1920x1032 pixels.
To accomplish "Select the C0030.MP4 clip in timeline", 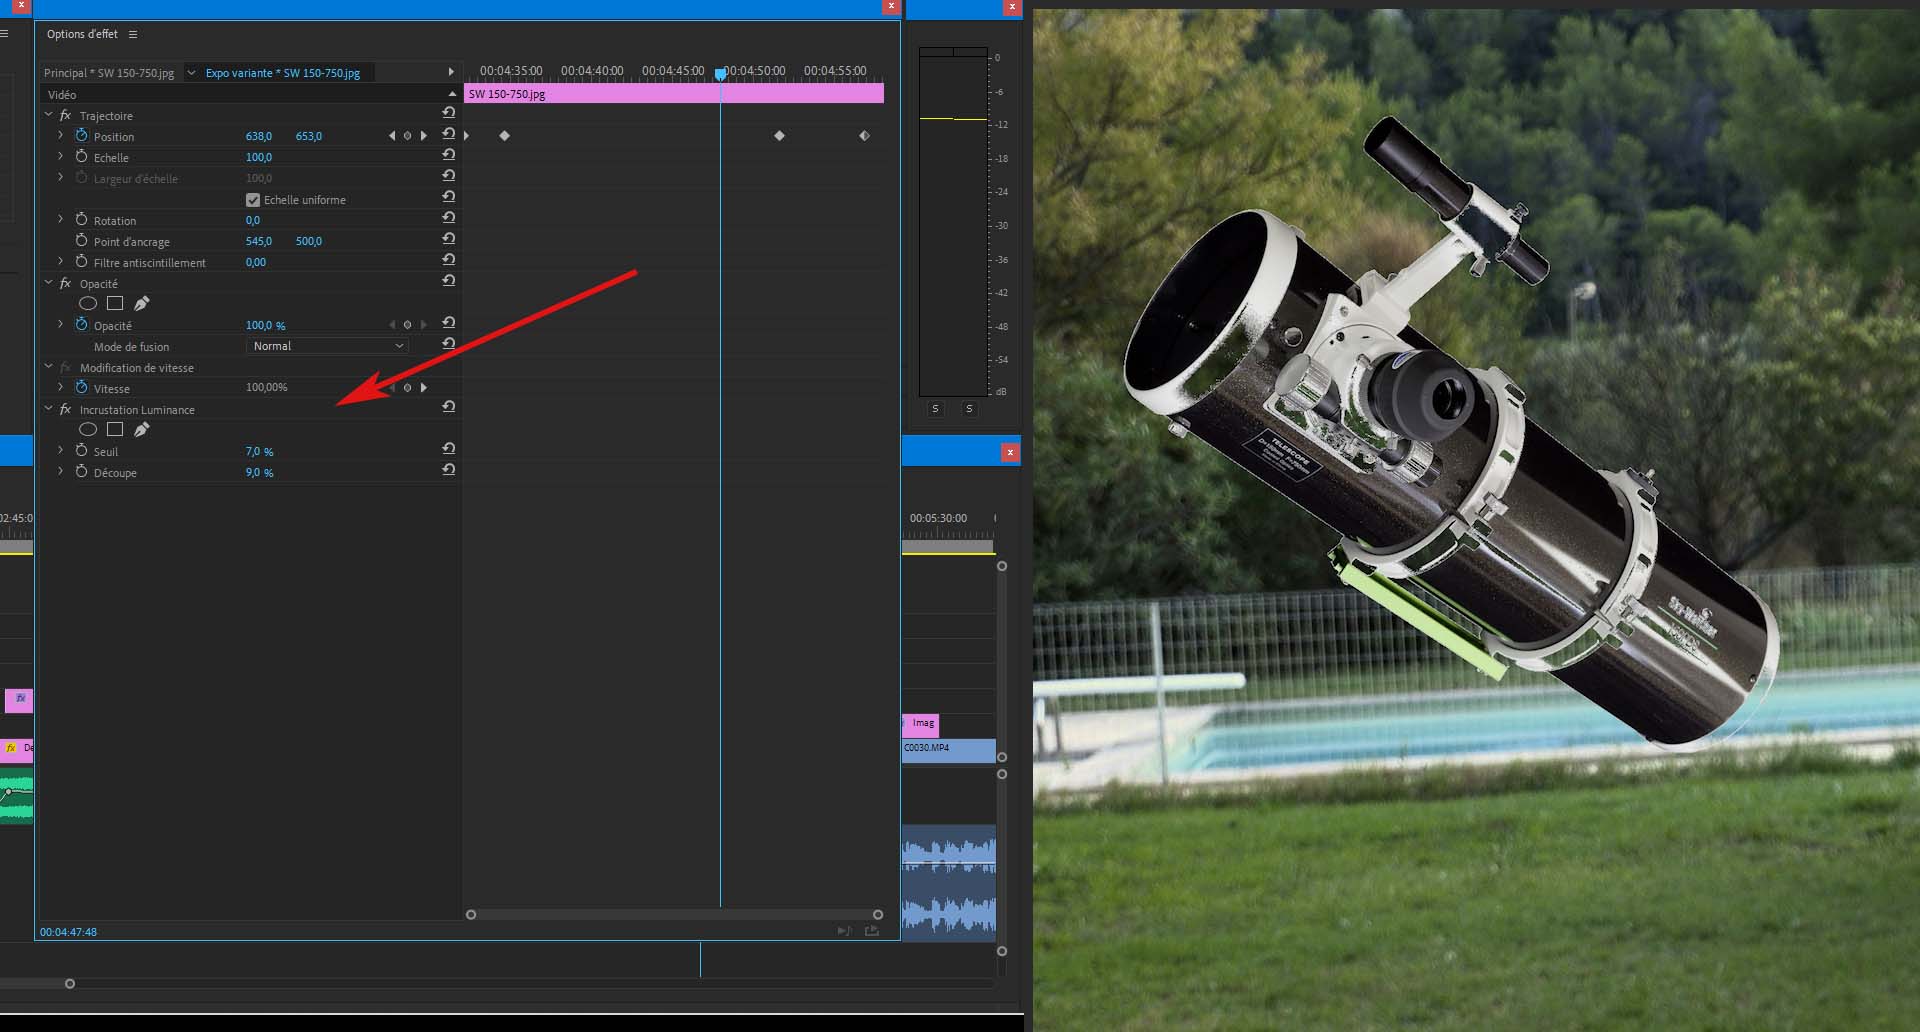I will (x=948, y=750).
